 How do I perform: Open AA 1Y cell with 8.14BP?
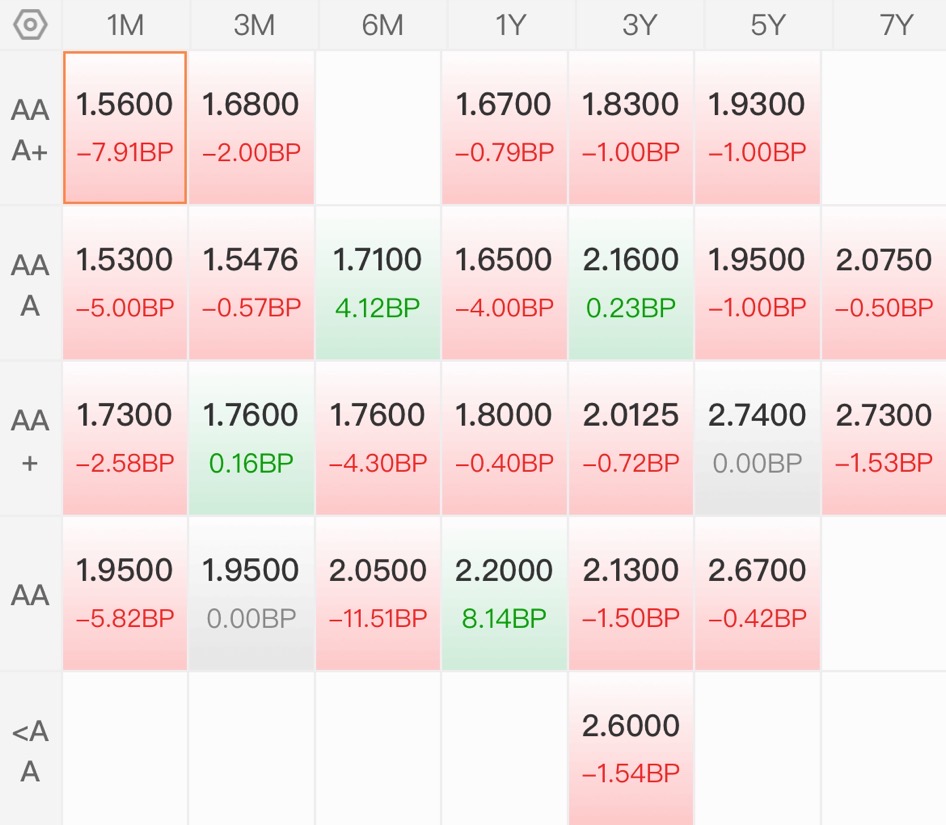[504, 593]
